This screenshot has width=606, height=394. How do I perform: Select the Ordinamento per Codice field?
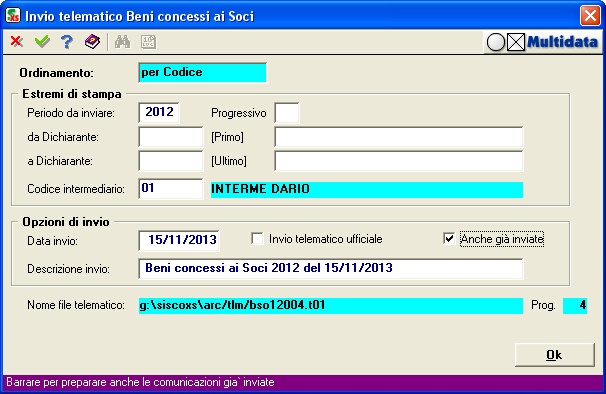coord(202,73)
